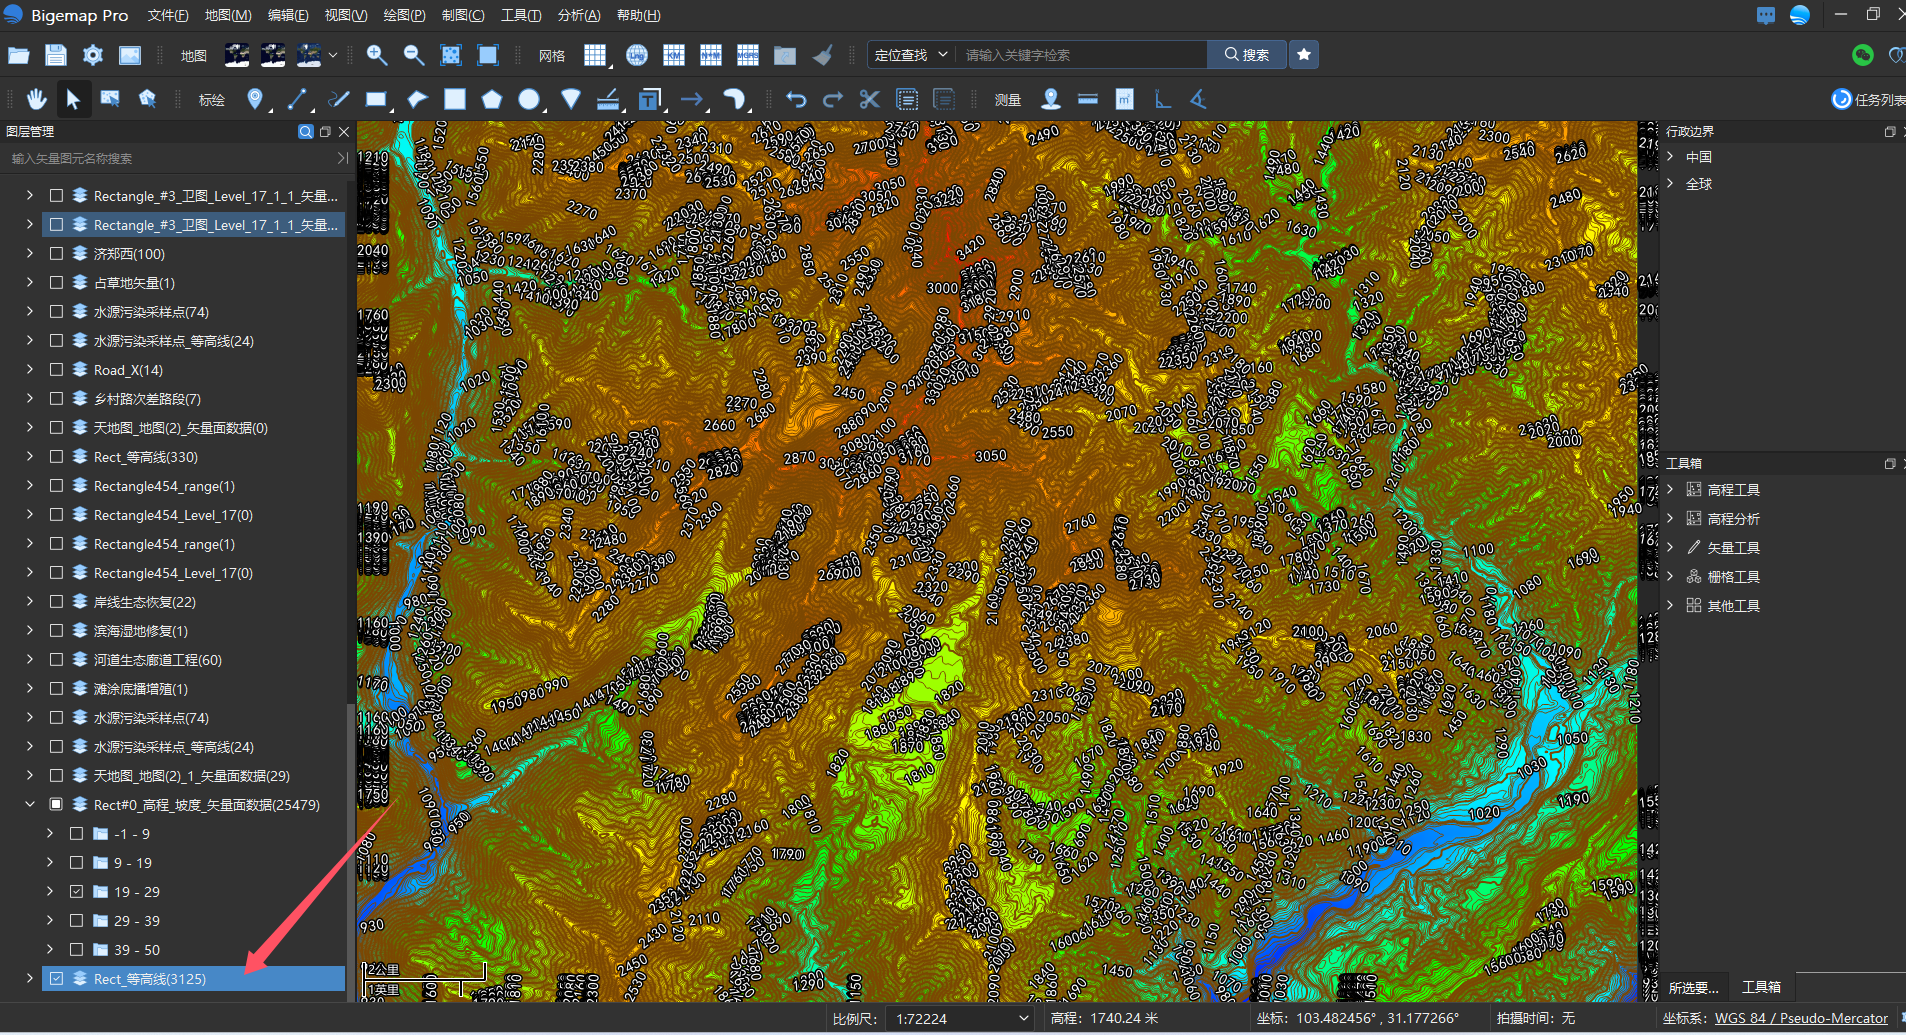Open the 地图(M) menu
The width and height of the screenshot is (1906, 1035).
coord(228,15)
